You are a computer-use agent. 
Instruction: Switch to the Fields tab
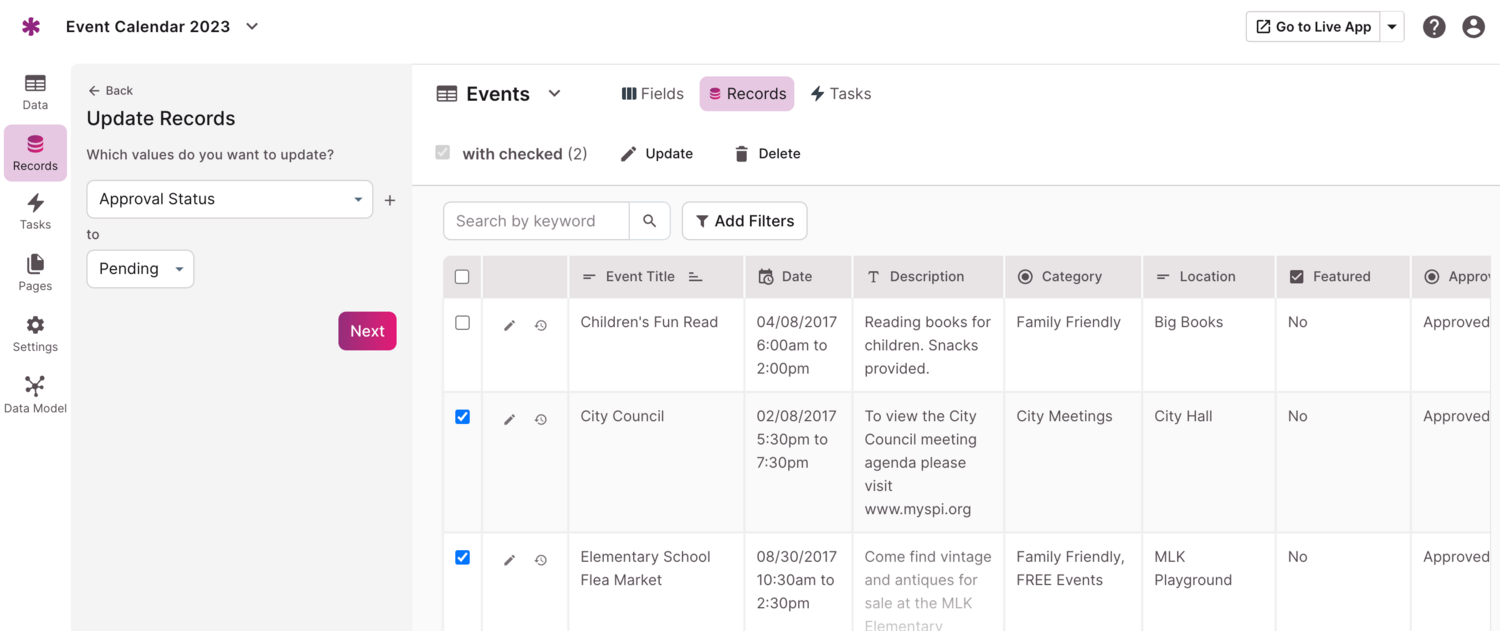[653, 94]
